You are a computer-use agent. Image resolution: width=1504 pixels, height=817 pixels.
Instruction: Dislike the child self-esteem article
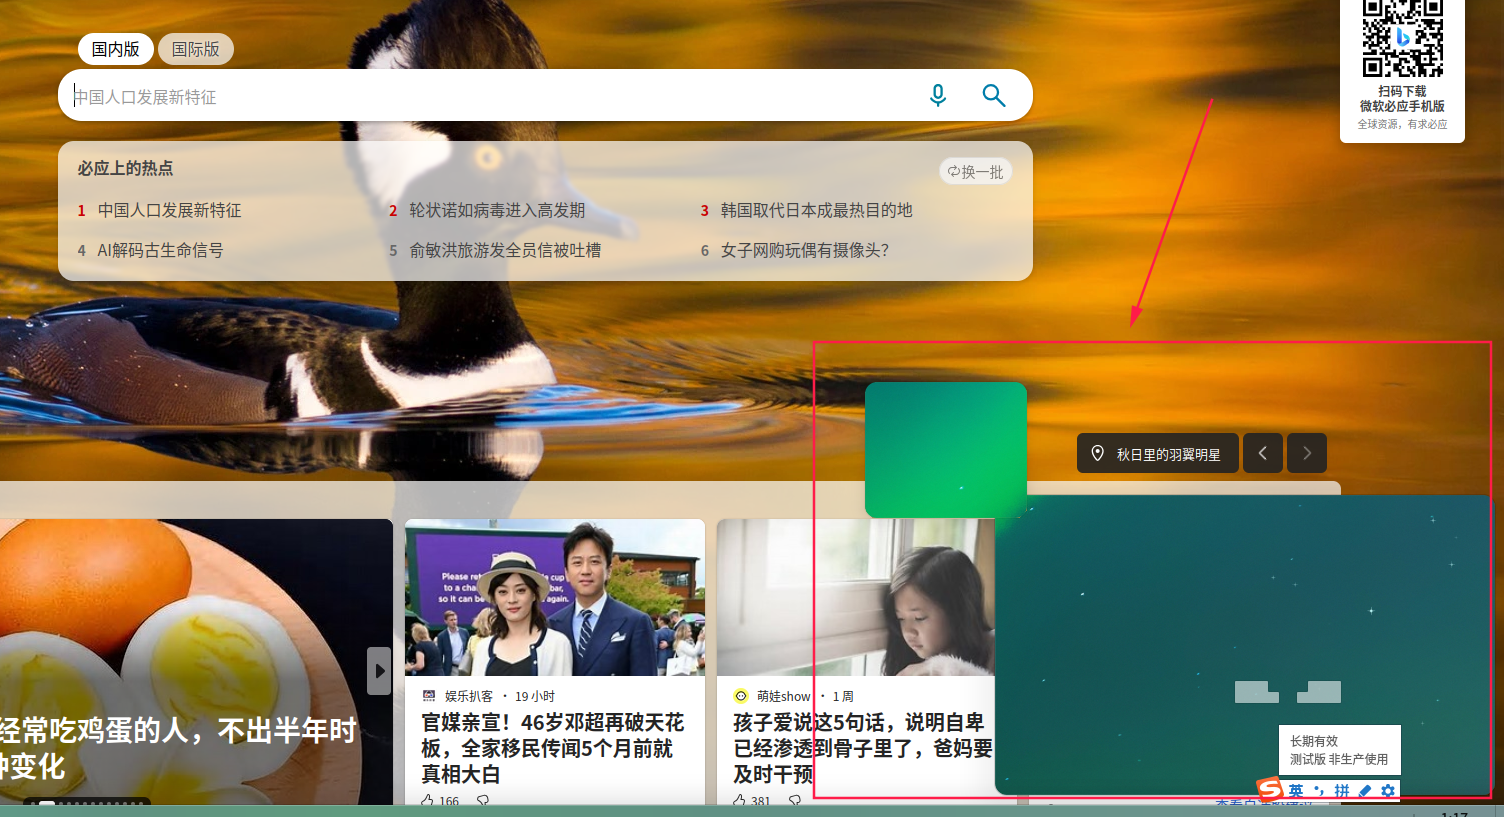tap(795, 801)
